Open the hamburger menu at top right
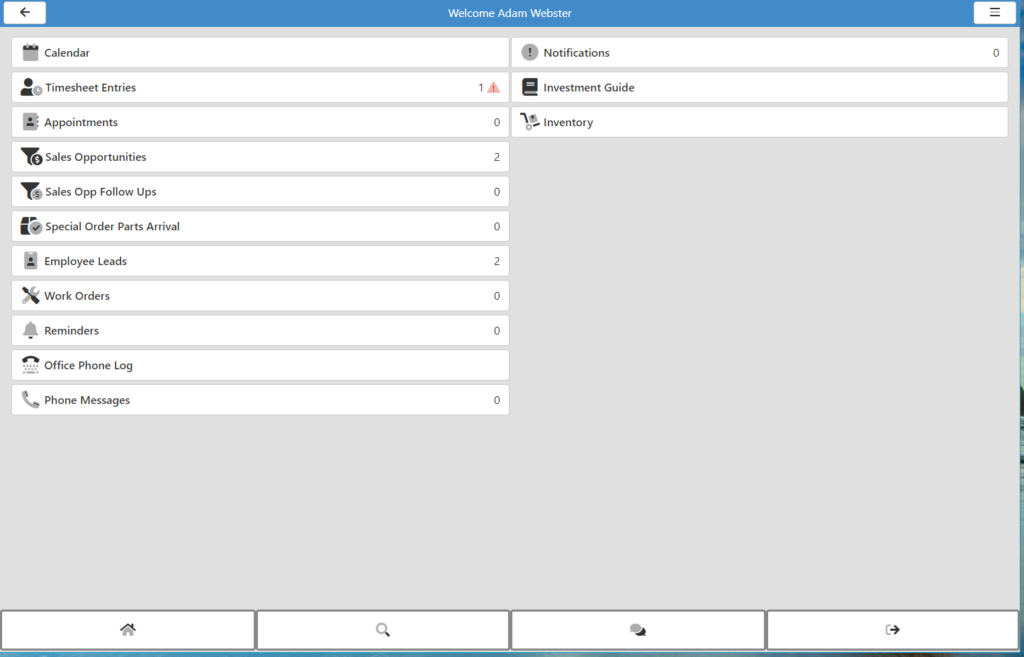 pos(995,12)
